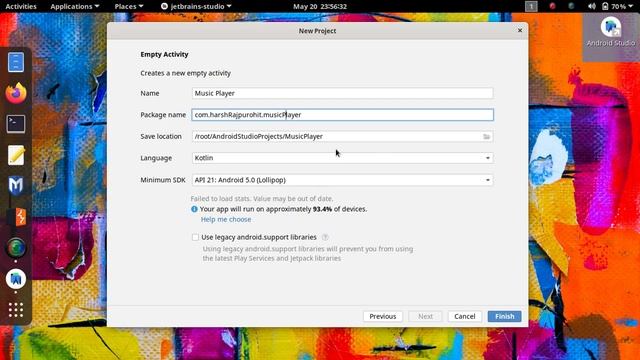Open the Android Studio desktop shortcut
This screenshot has height=360, width=640.
[x=611, y=32]
